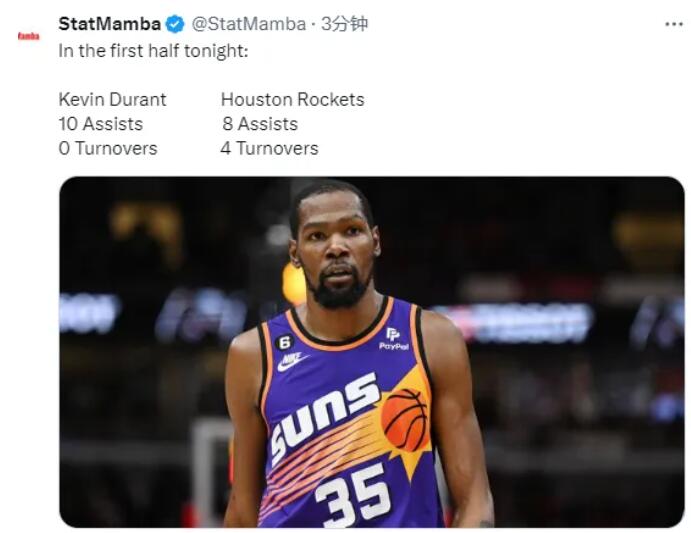Click the '0 Turnovers' stat line
The image size is (691, 533).
(x=108, y=148)
